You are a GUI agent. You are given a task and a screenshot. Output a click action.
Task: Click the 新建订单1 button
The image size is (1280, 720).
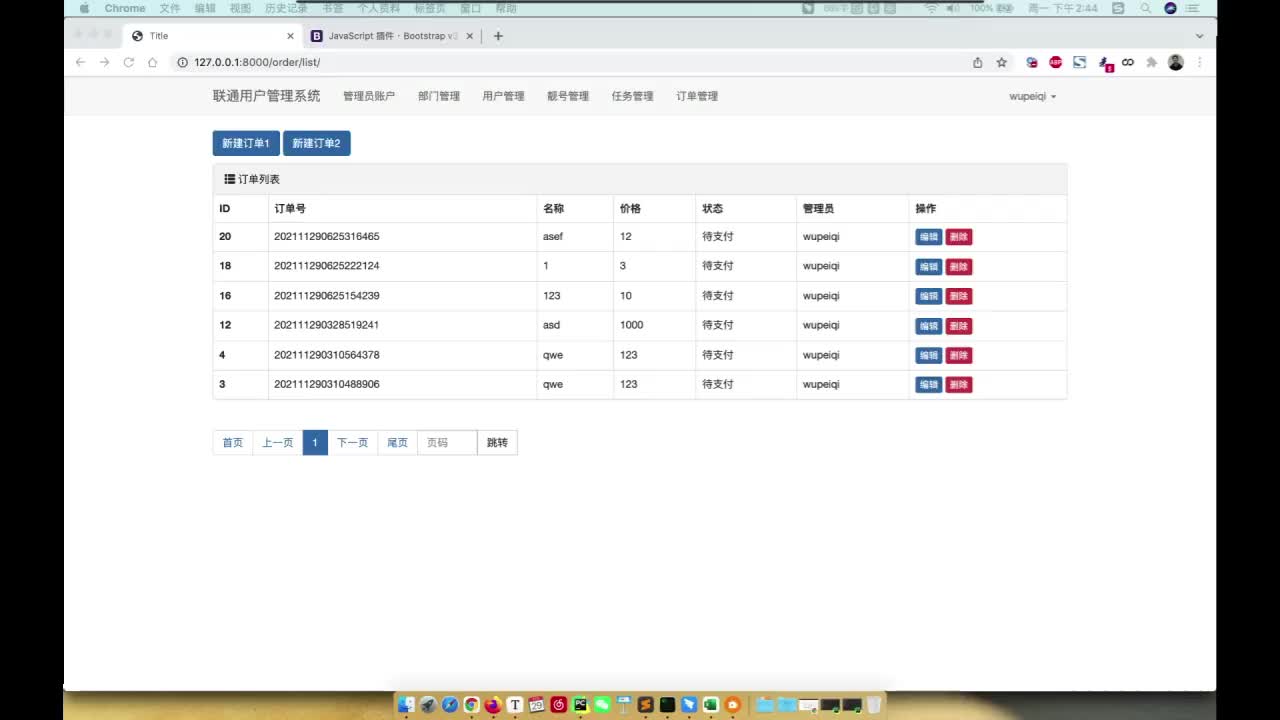(246, 143)
